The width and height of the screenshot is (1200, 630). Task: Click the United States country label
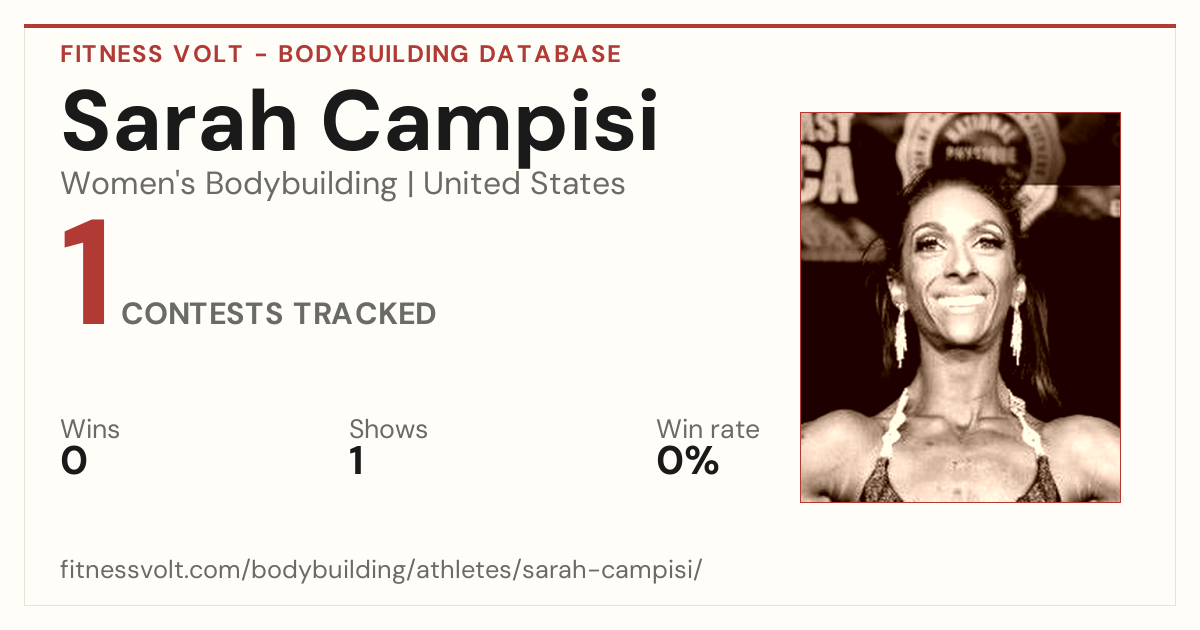click(524, 184)
